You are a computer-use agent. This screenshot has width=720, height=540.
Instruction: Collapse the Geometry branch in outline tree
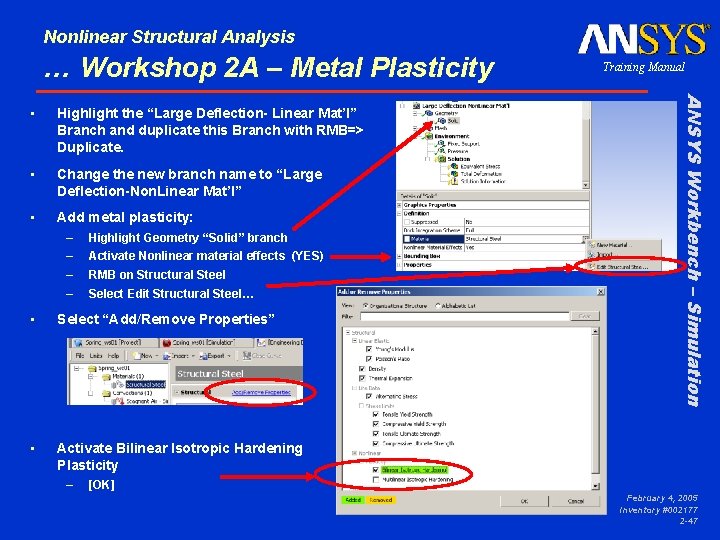[415, 113]
